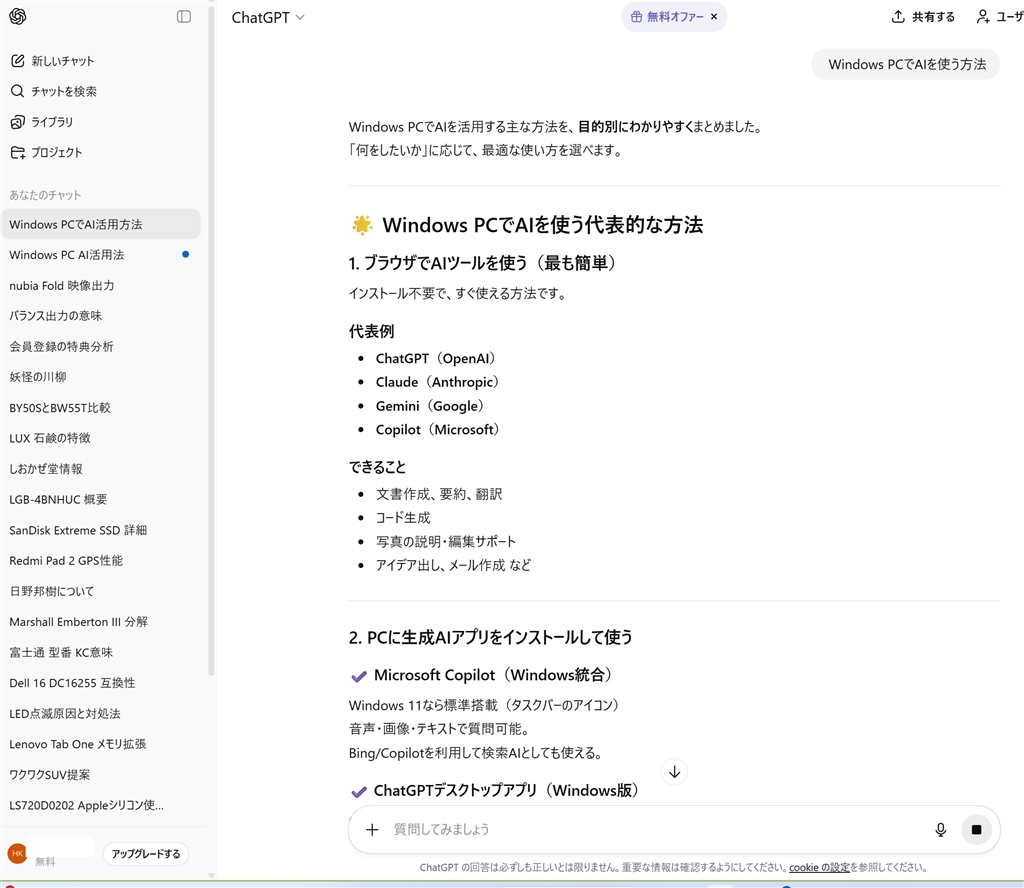Click heading 2. PCに生成AIアプリをインストールして使う

490,637
